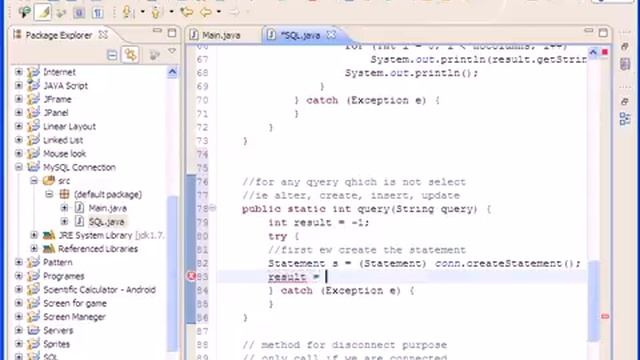Click Package Explorer scrollbar up arrow

tap(172, 72)
